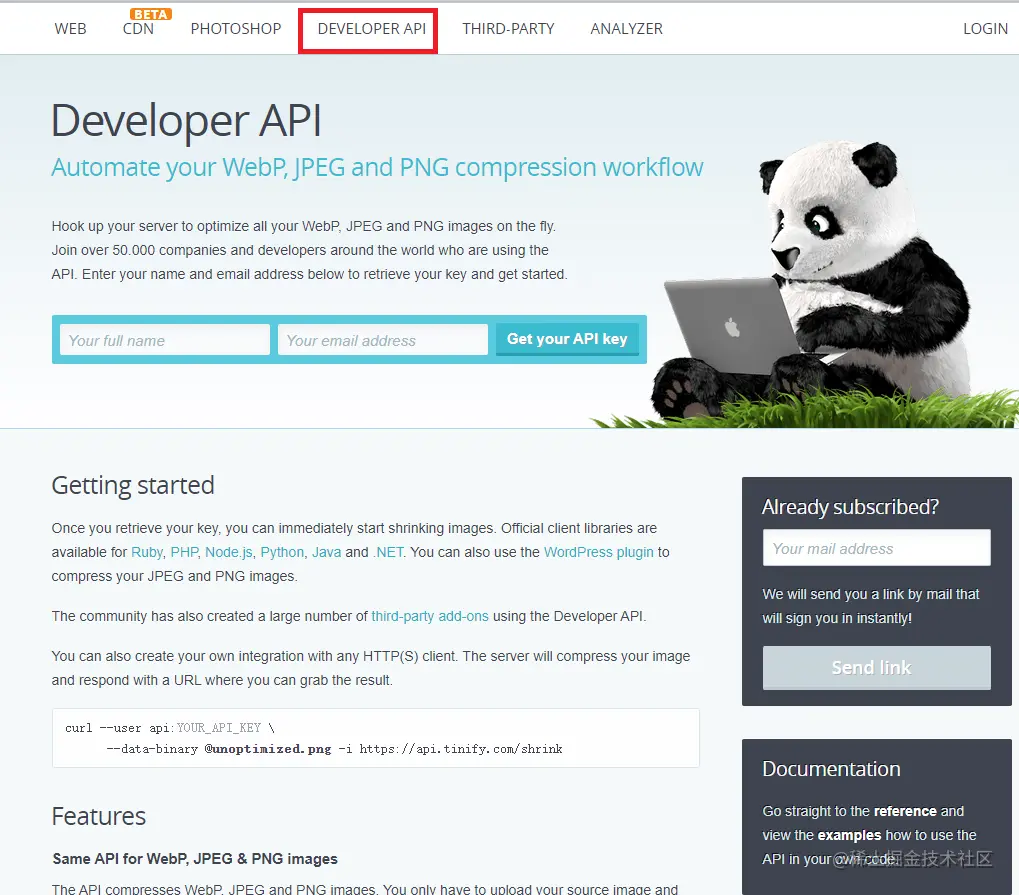This screenshot has width=1019, height=895.
Task: Click the curl command code block
Action: 376,738
